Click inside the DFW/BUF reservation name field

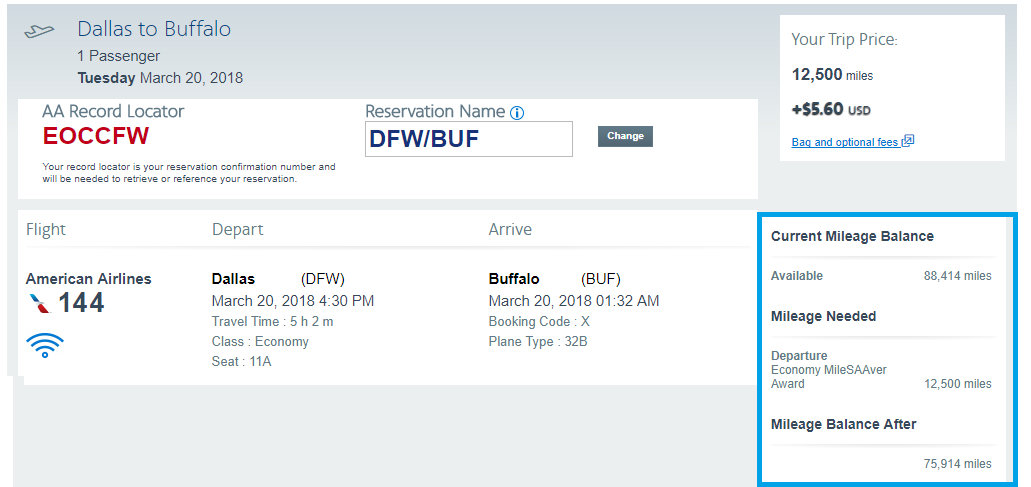pyautogui.click(x=469, y=139)
